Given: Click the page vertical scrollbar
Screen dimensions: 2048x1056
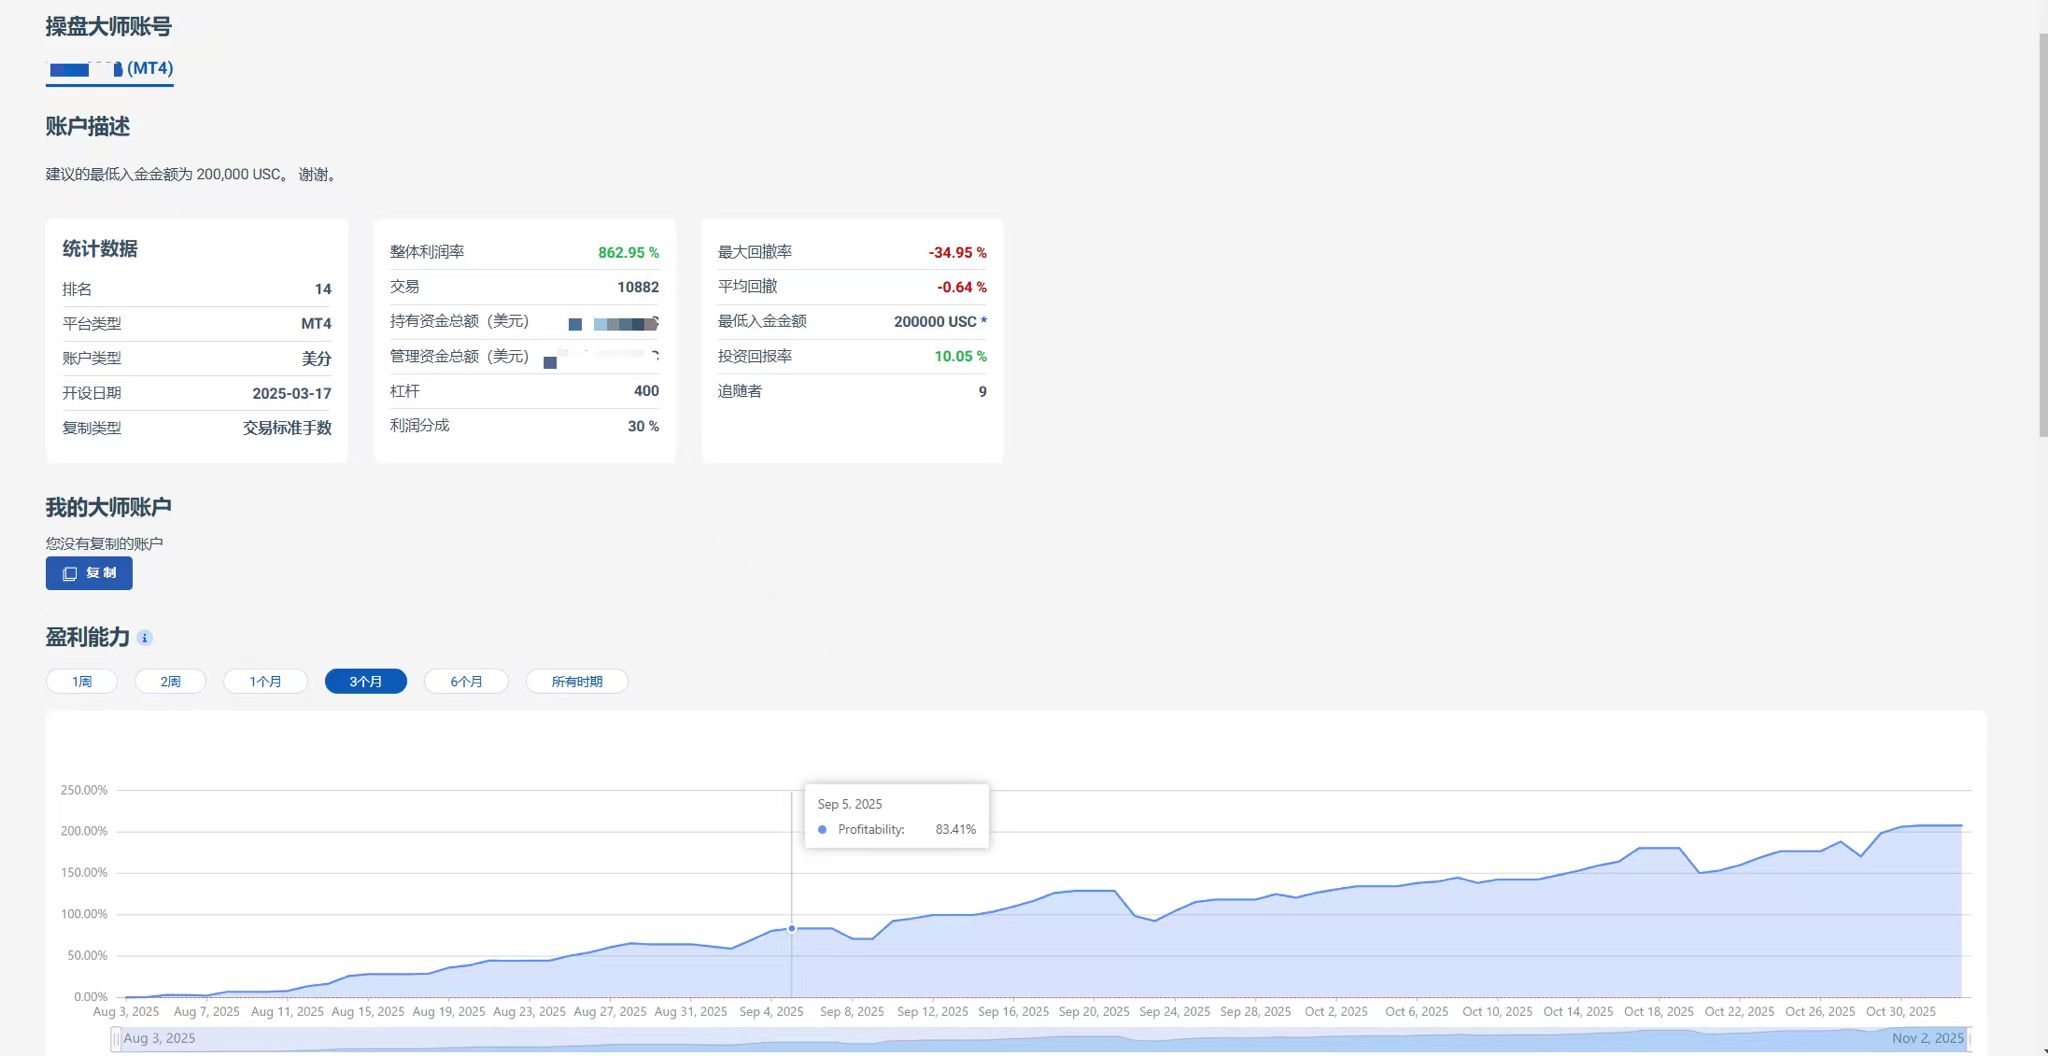Looking at the screenshot, I should point(2042,235).
